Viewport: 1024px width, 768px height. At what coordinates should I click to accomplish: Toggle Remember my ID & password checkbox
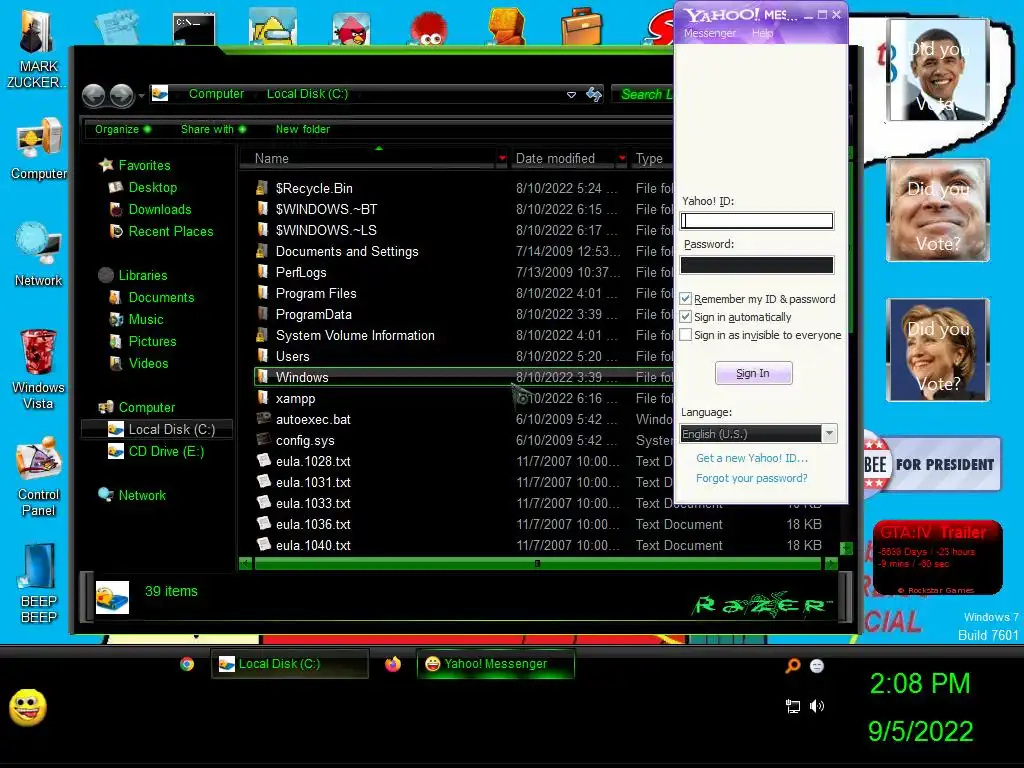[x=686, y=298]
